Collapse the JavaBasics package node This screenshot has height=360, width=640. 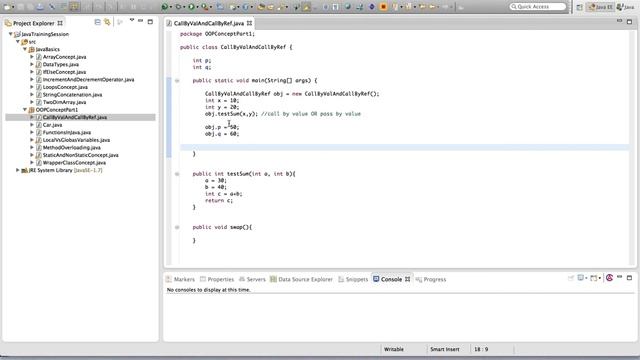[25, 49]
